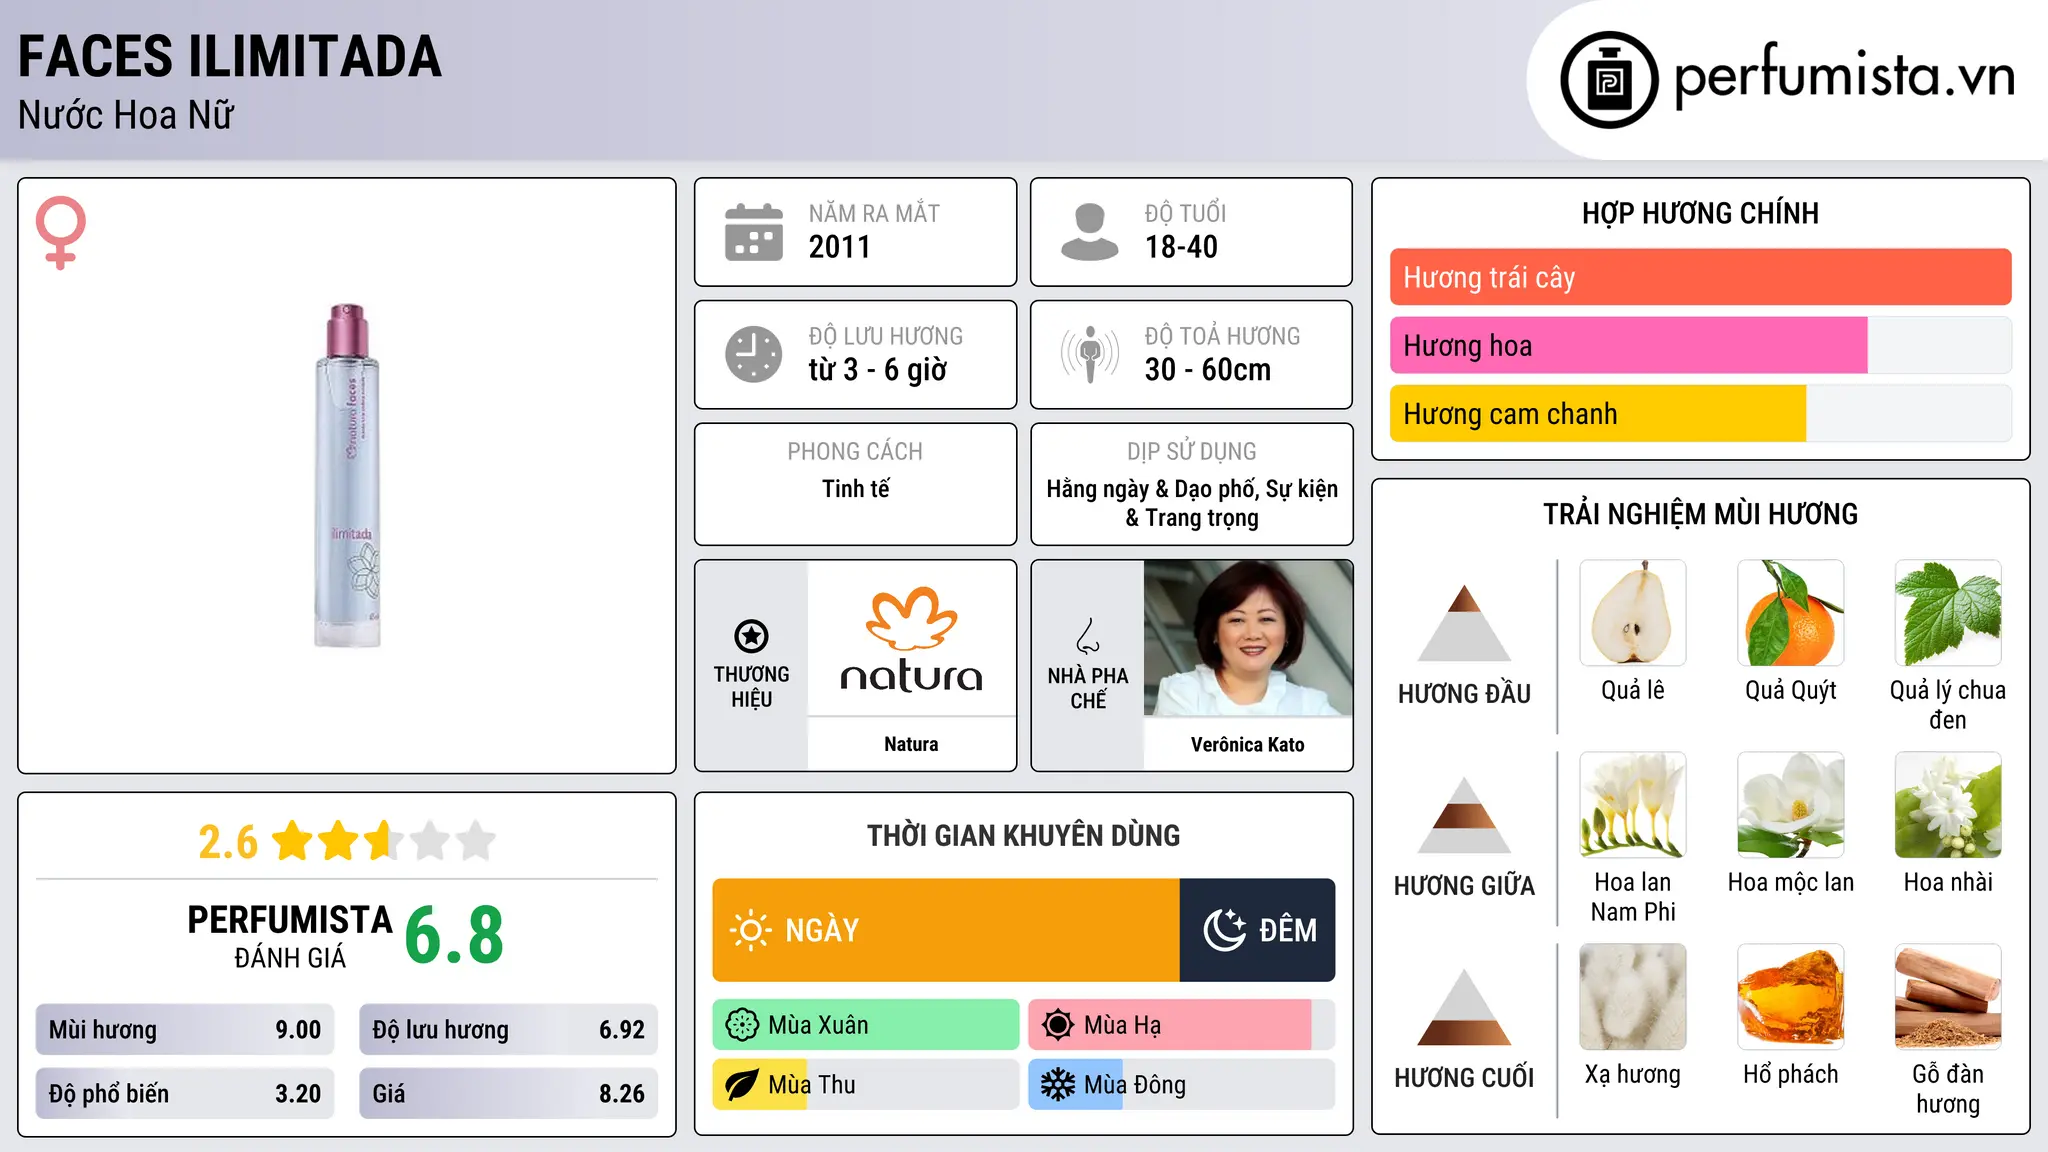Click the perfumista.vn perfume bottle logo icon
This screenshot has height=1152, width=2048.
[x=1609, y=80]
